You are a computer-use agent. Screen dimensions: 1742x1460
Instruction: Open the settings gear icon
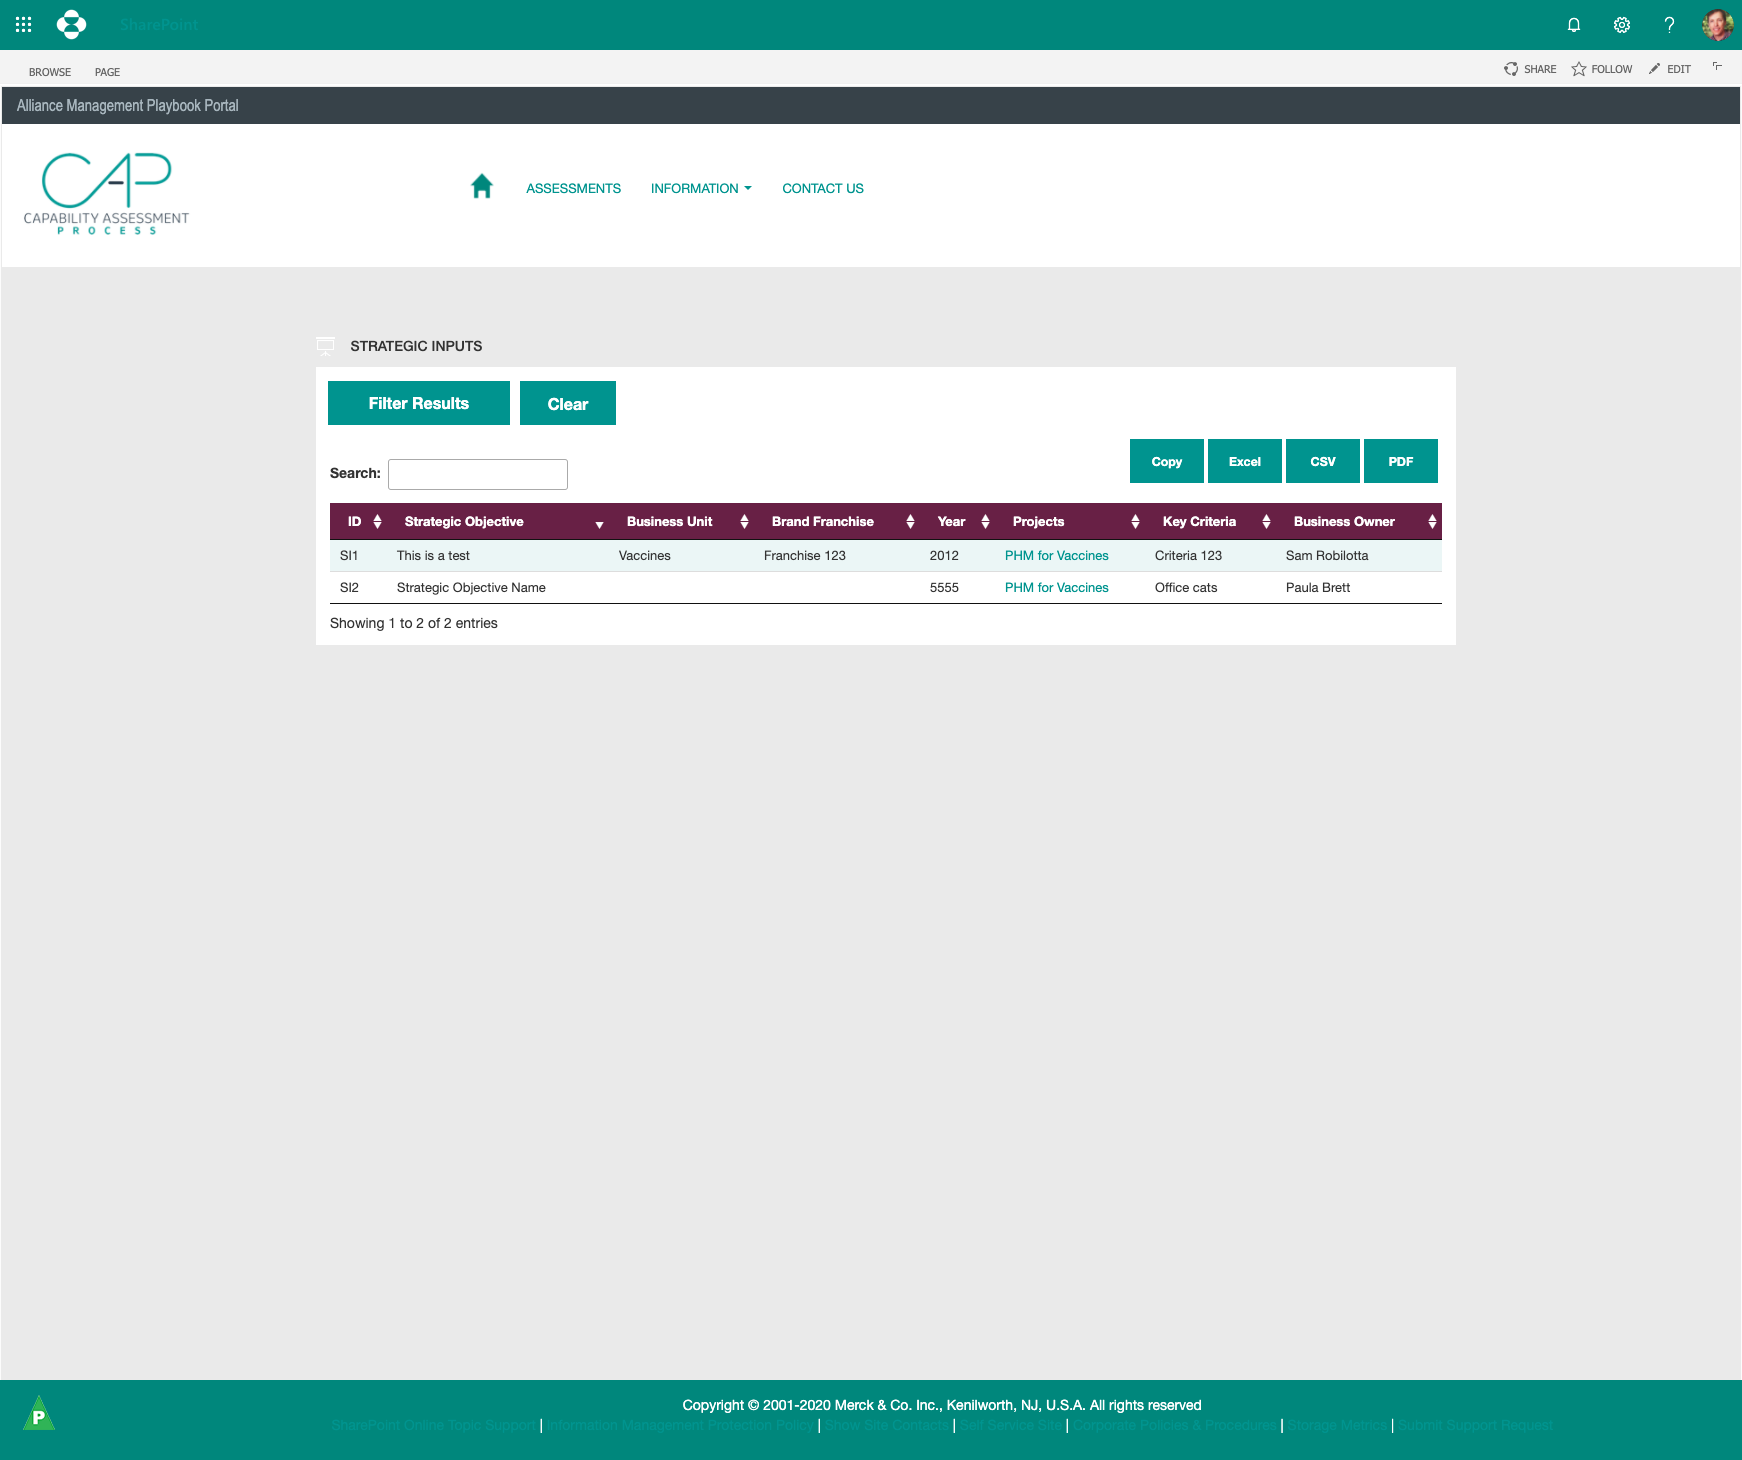pos(1621,25)
